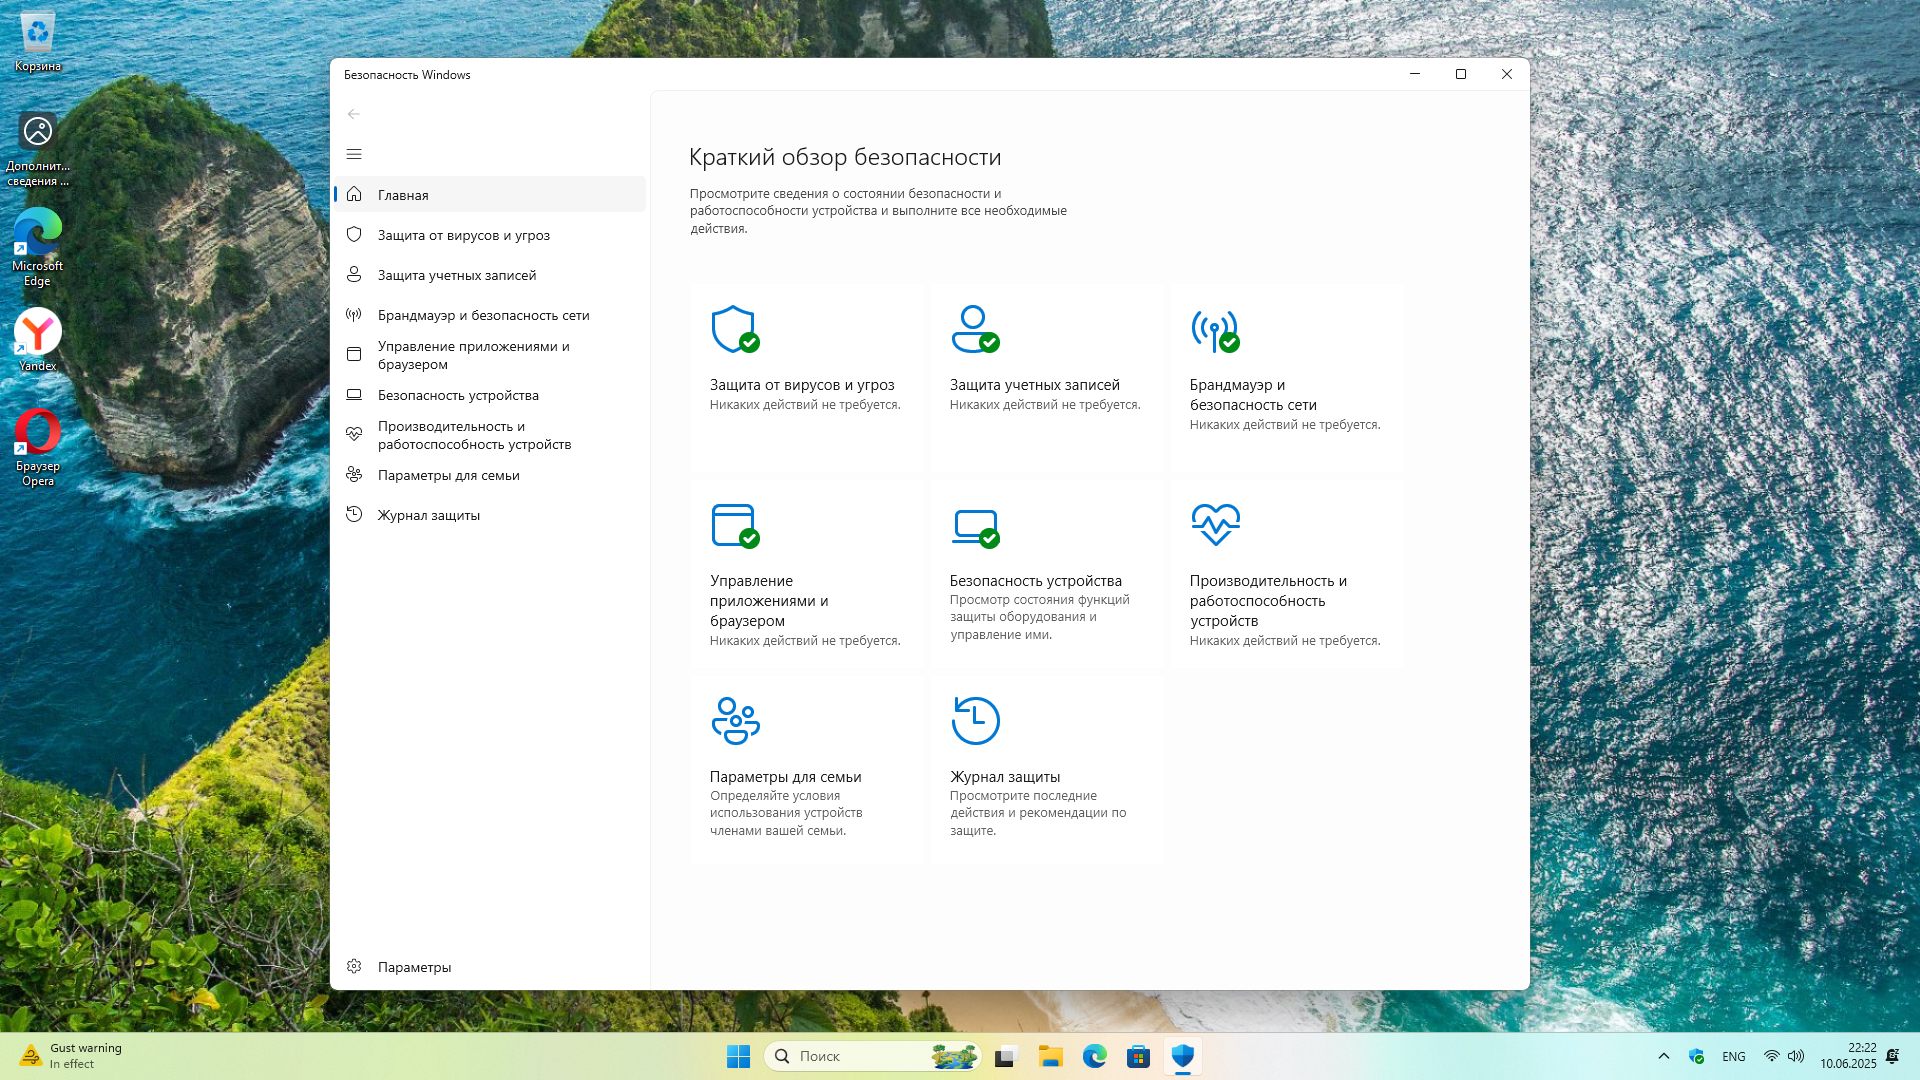Open the Windows Start button
This screenshot has width=1920, height=1080.
tap(738, 1056)
